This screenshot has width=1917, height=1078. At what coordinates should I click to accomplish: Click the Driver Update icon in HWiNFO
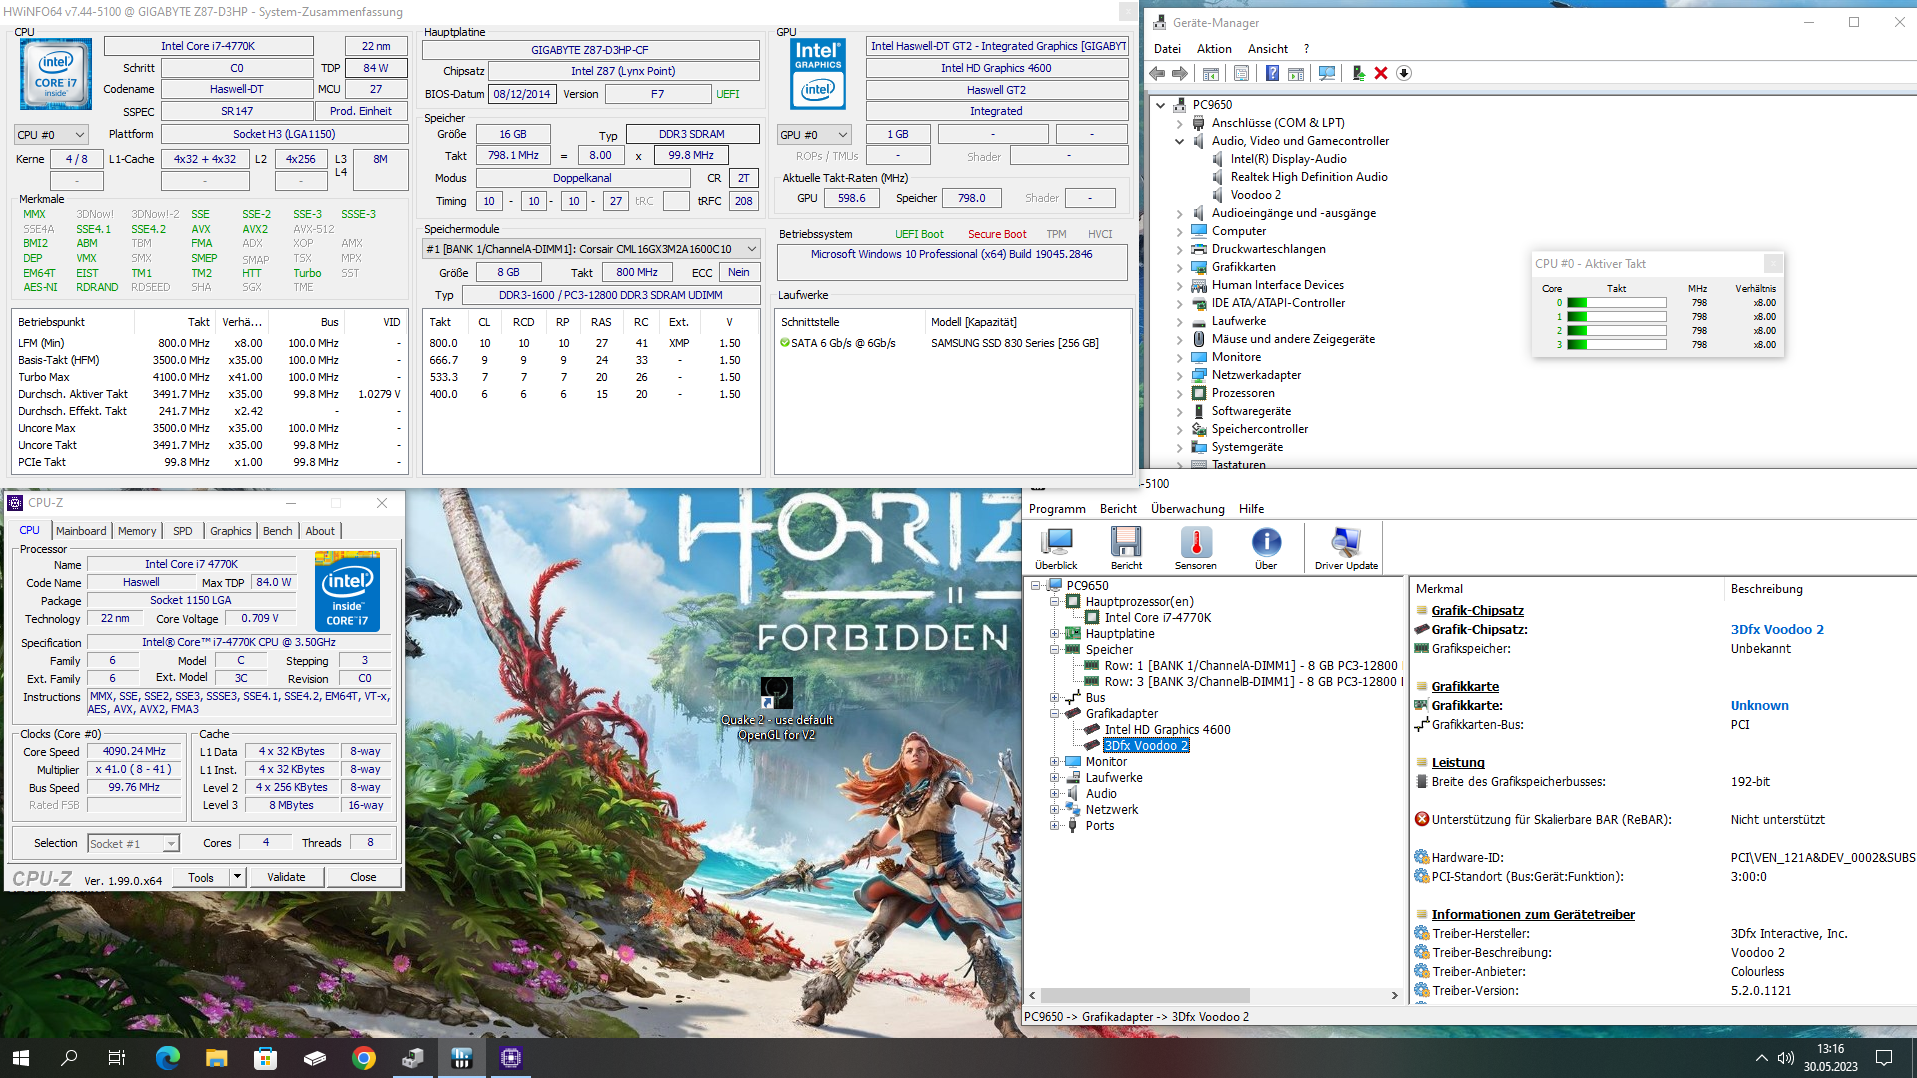coord(1346,548)
